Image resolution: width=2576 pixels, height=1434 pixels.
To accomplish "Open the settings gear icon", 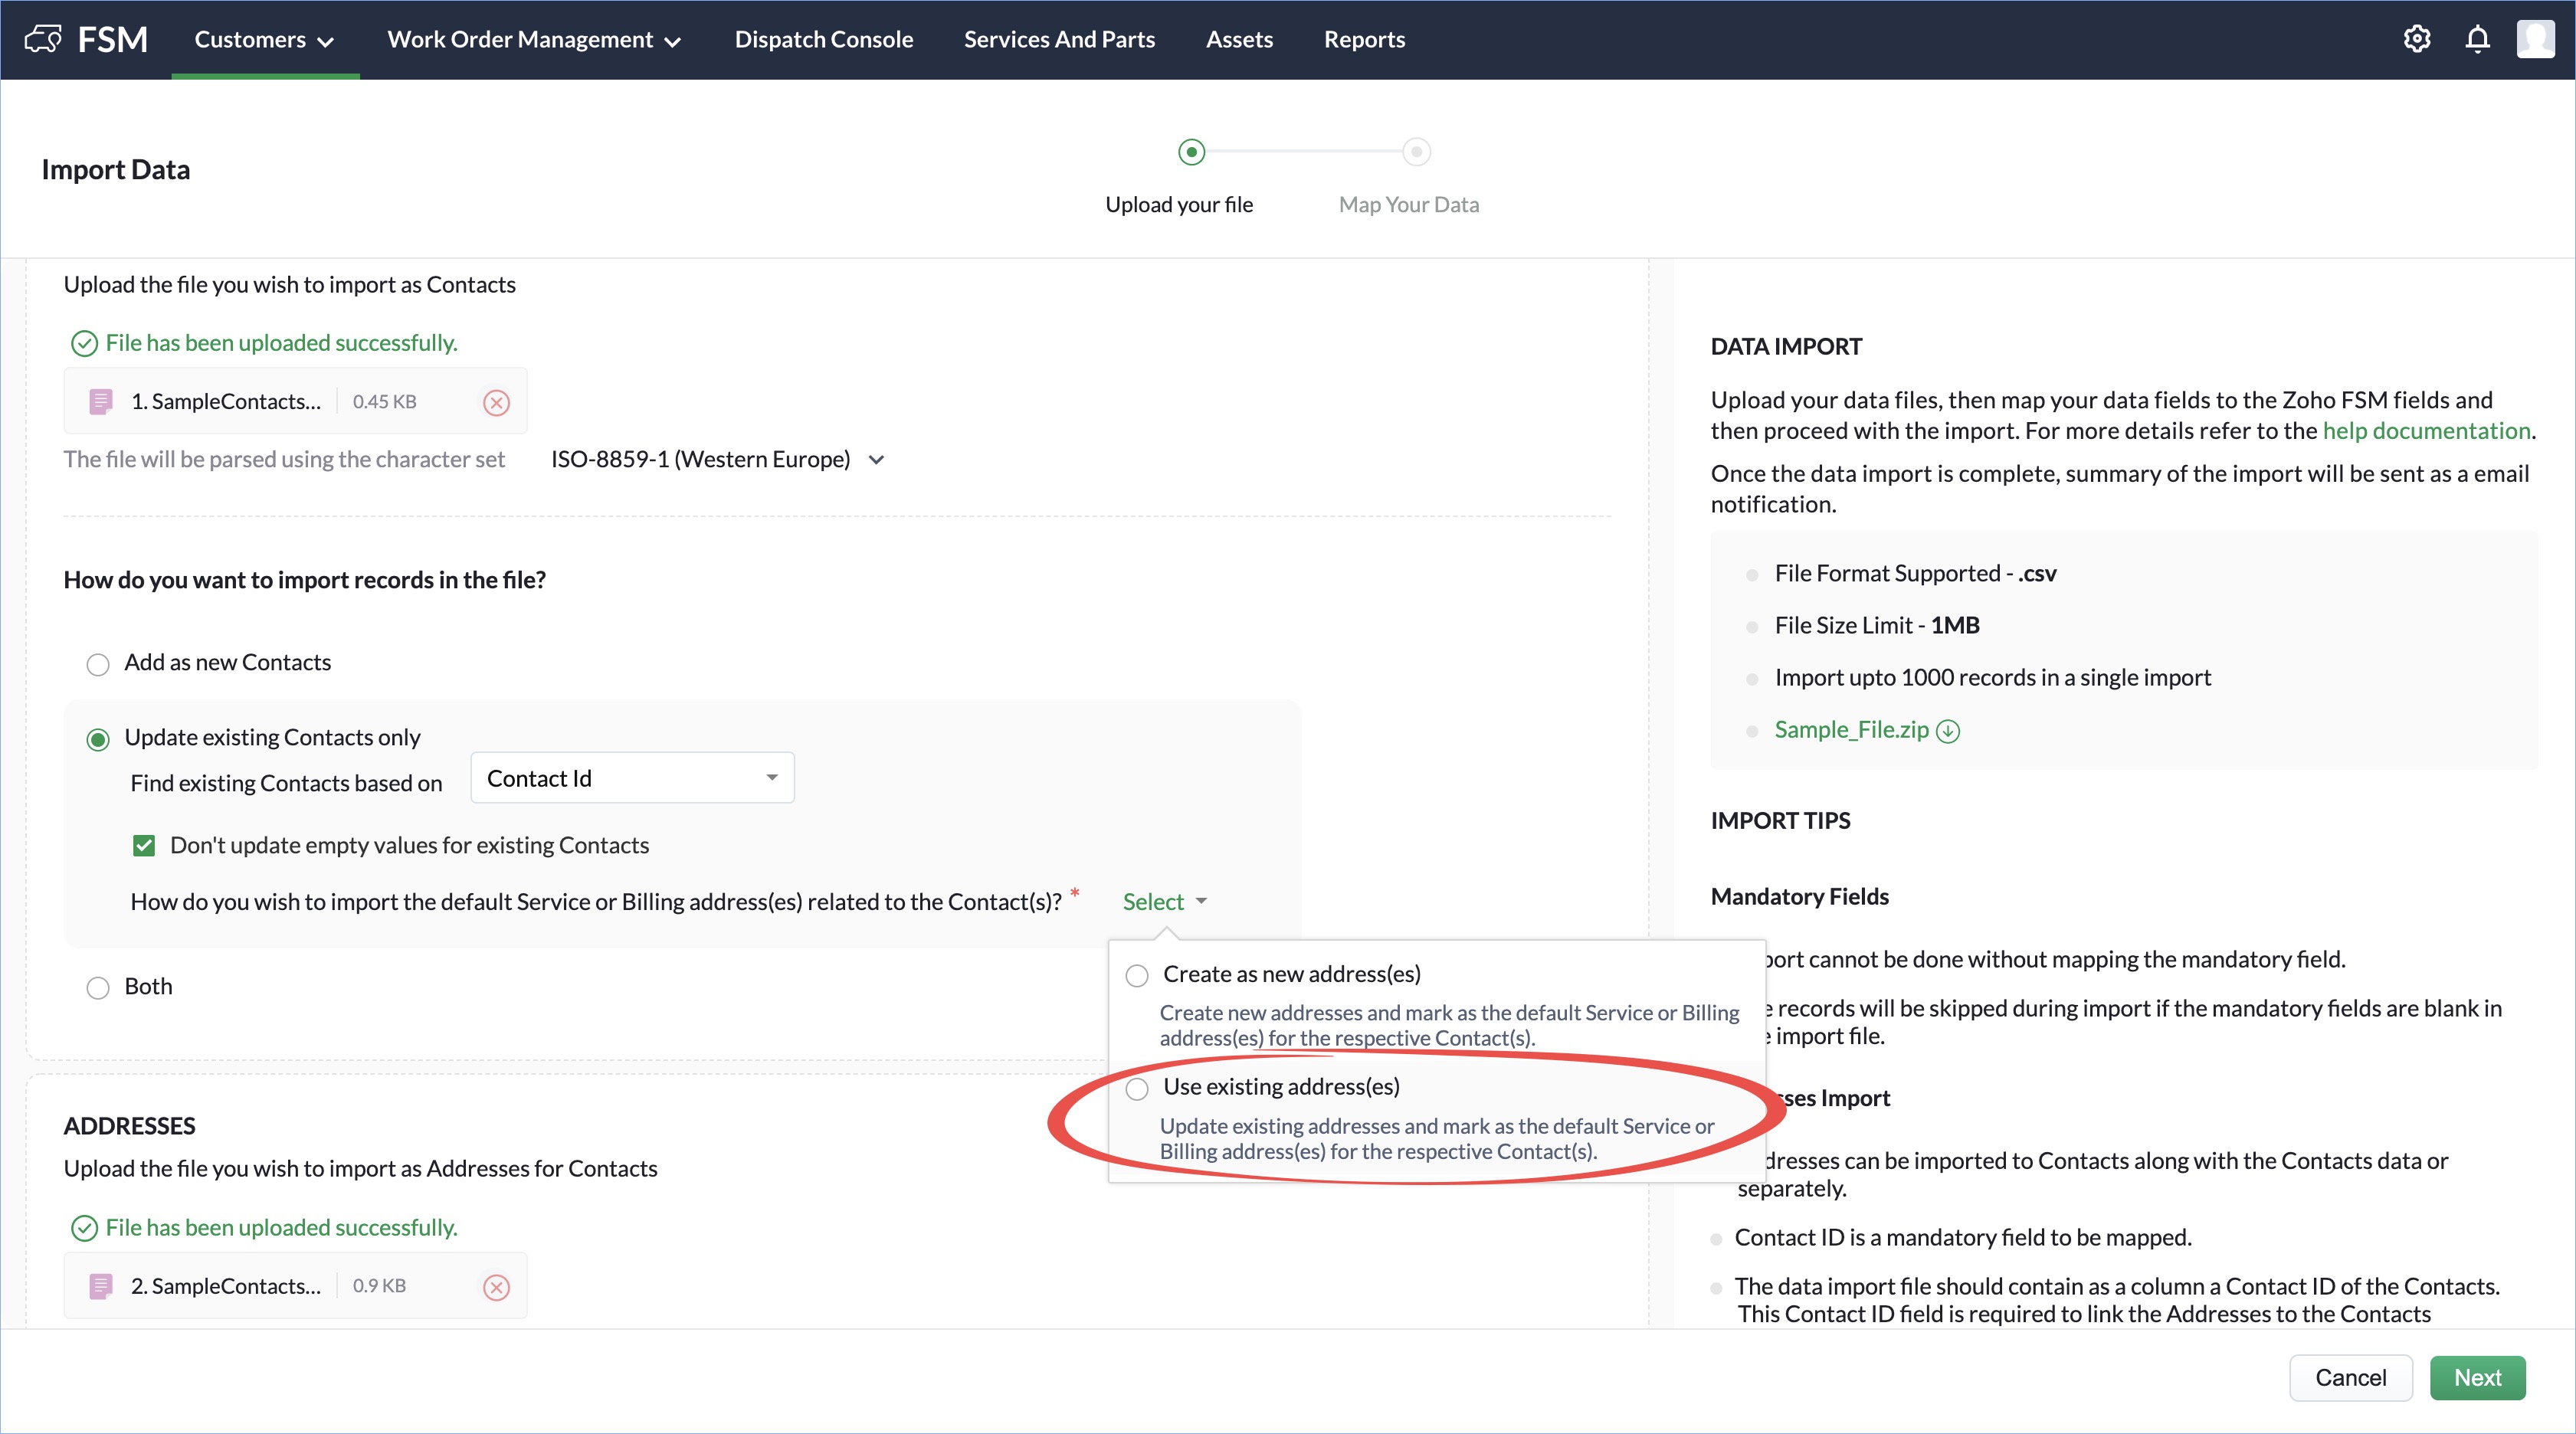I will [2416, 39].
